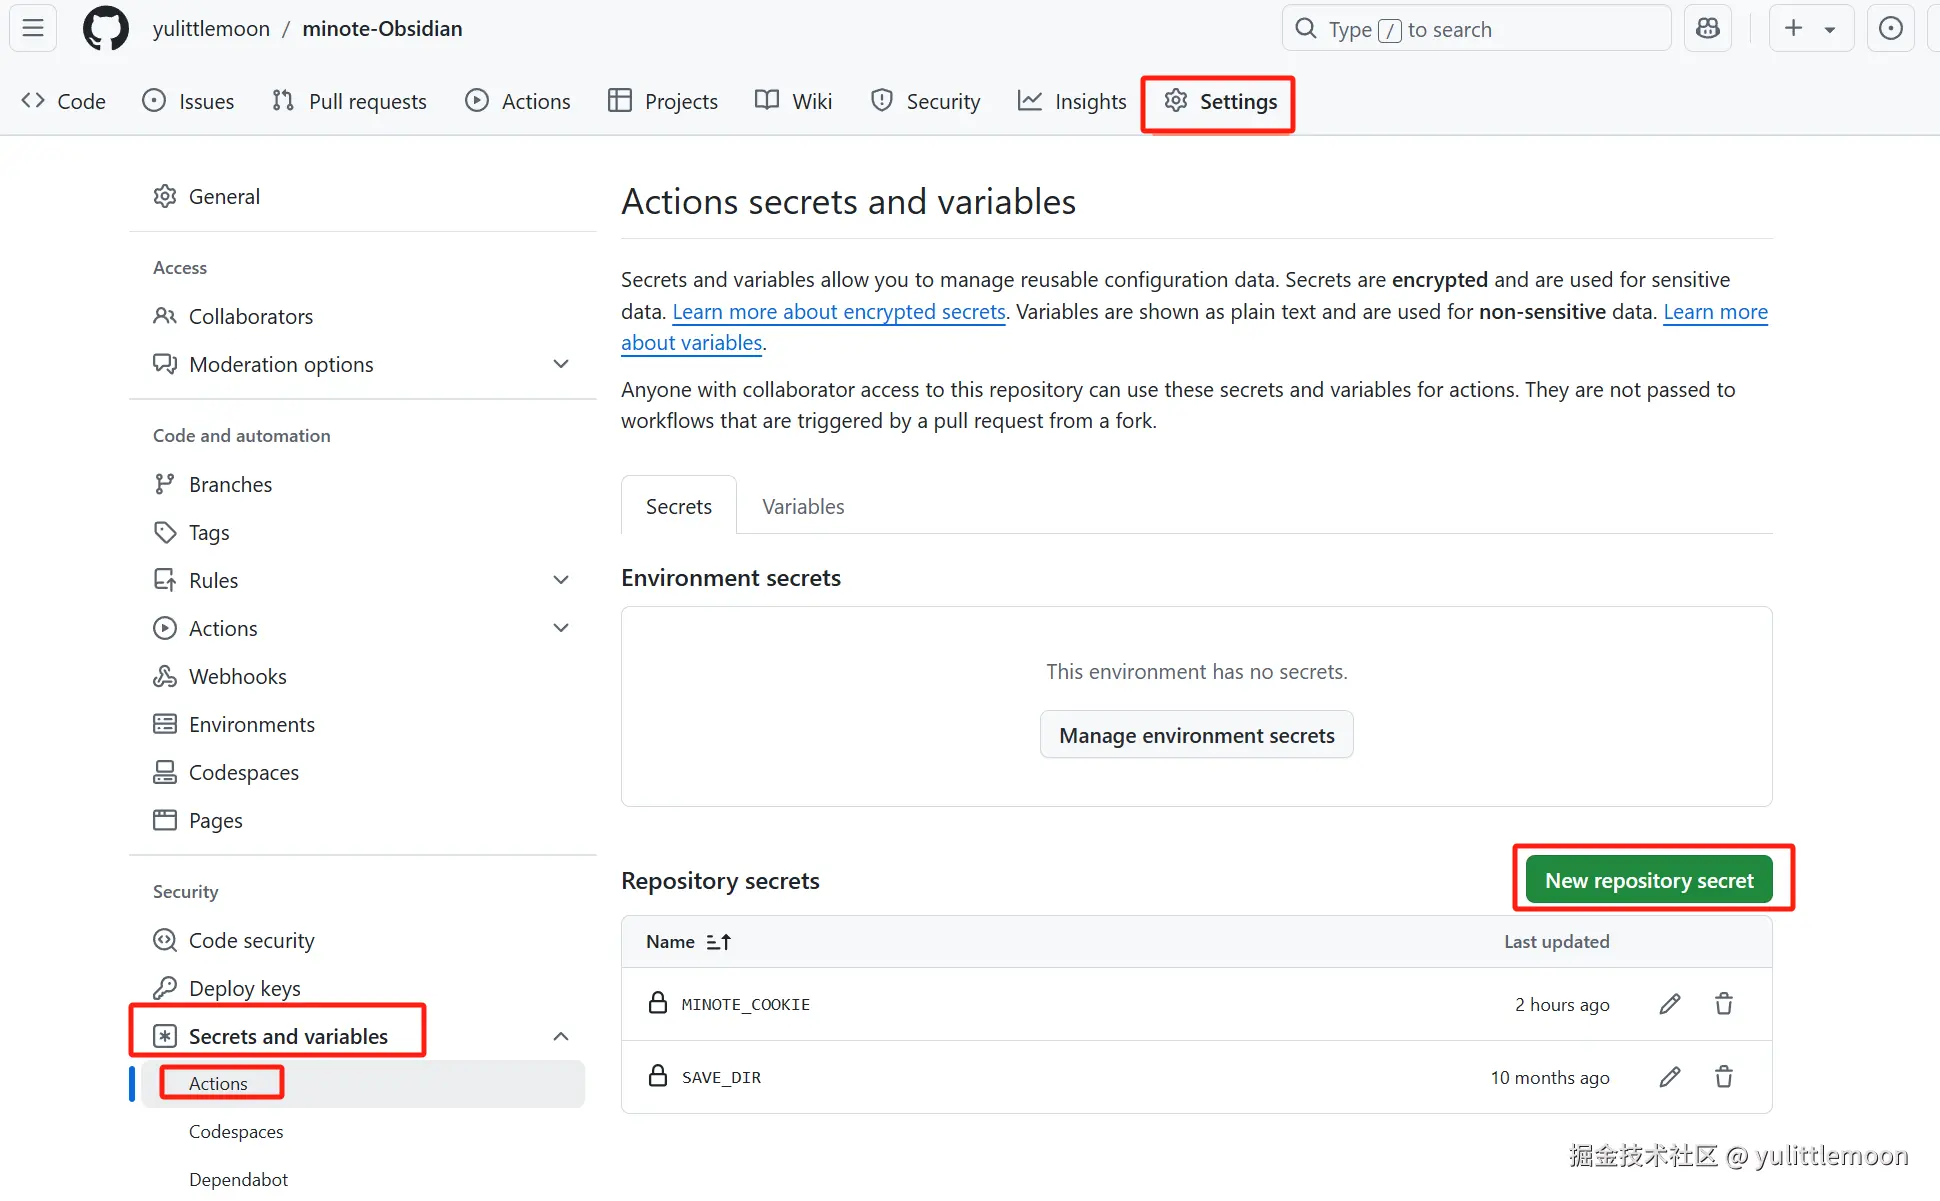
Task: Delete the MINOTE_COOKIE secret trash icon
Action: (x=1724, y=1004)
